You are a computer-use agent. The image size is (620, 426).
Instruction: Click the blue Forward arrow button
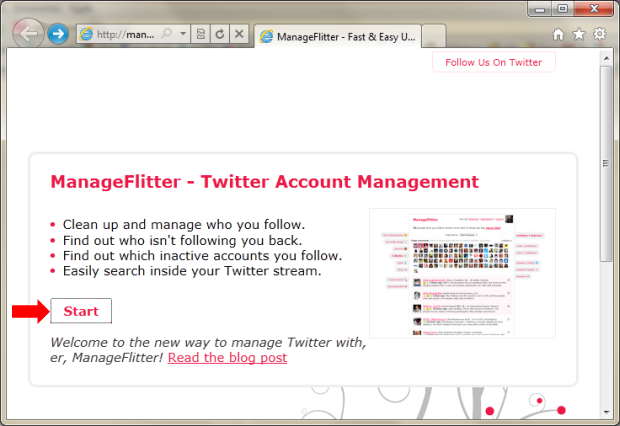click(58, 34)
